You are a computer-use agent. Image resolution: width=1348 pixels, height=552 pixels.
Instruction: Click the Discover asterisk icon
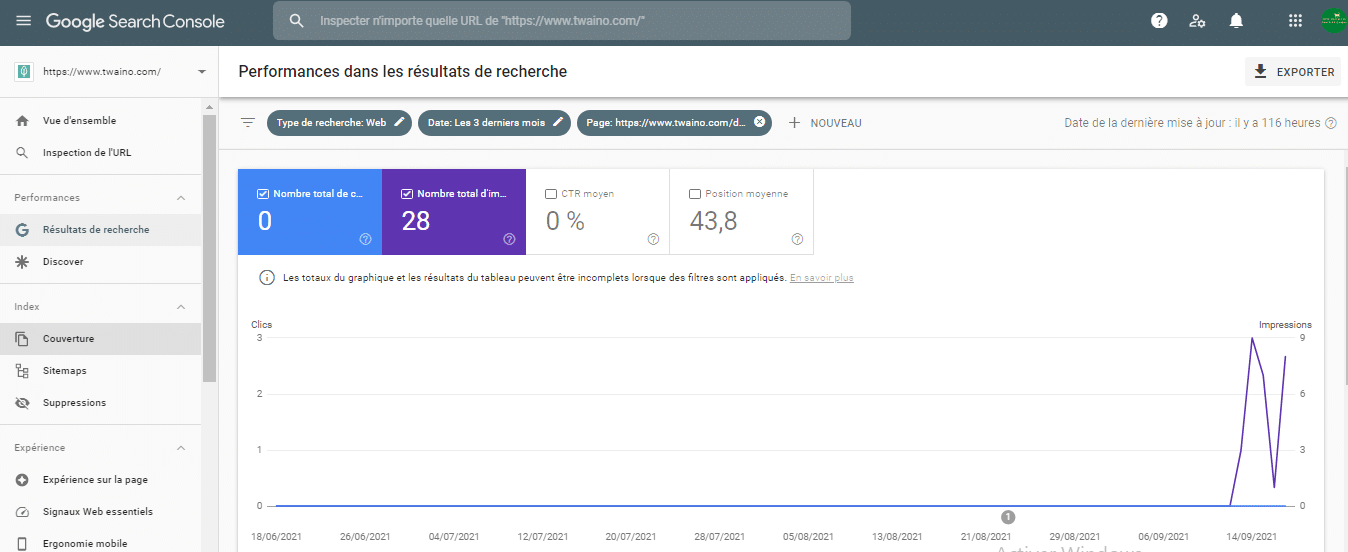pos(22,262)
